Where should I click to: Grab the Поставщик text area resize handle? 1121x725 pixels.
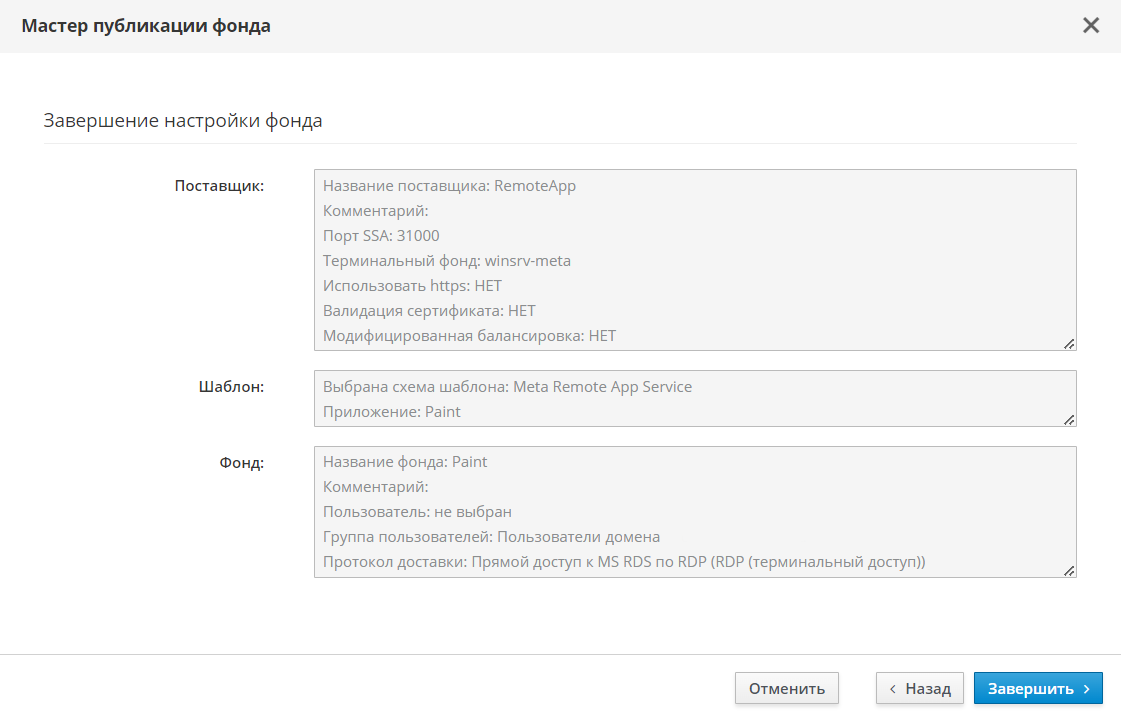[1069, 343]
